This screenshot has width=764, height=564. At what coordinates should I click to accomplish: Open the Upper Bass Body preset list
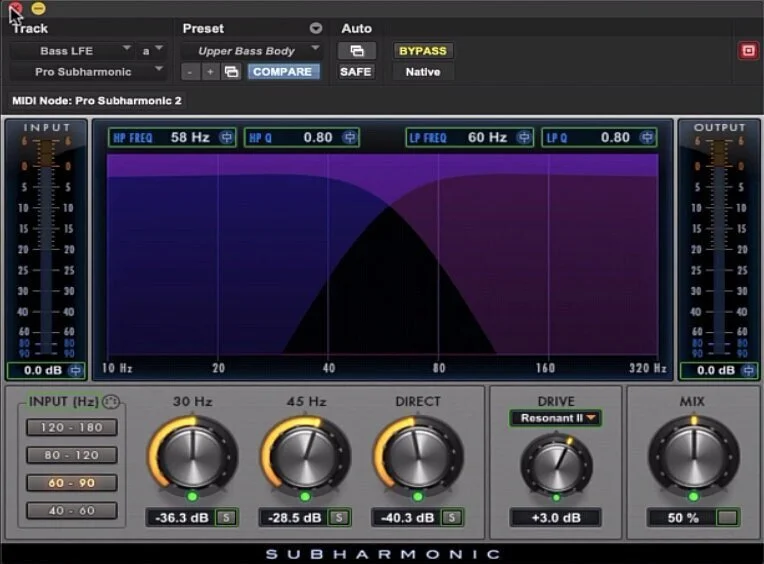[x=251, y=51]
